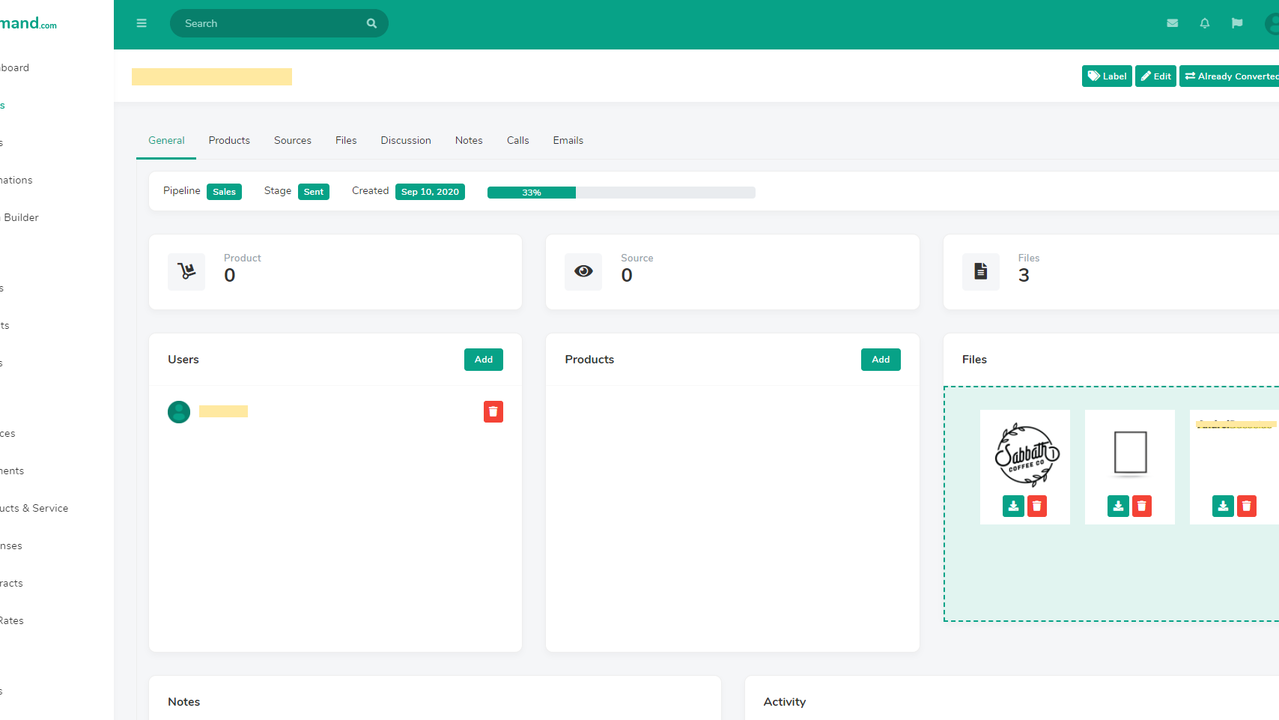Click the search magnifier icon

[371, 23]
